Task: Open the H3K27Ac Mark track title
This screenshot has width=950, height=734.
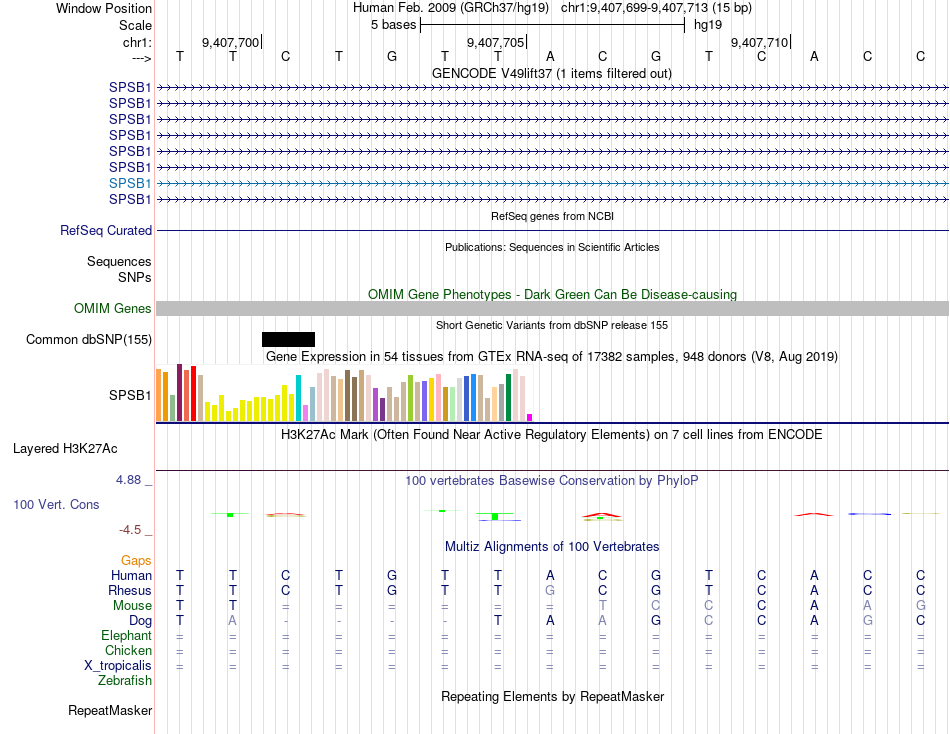Action: pos(552,435)
